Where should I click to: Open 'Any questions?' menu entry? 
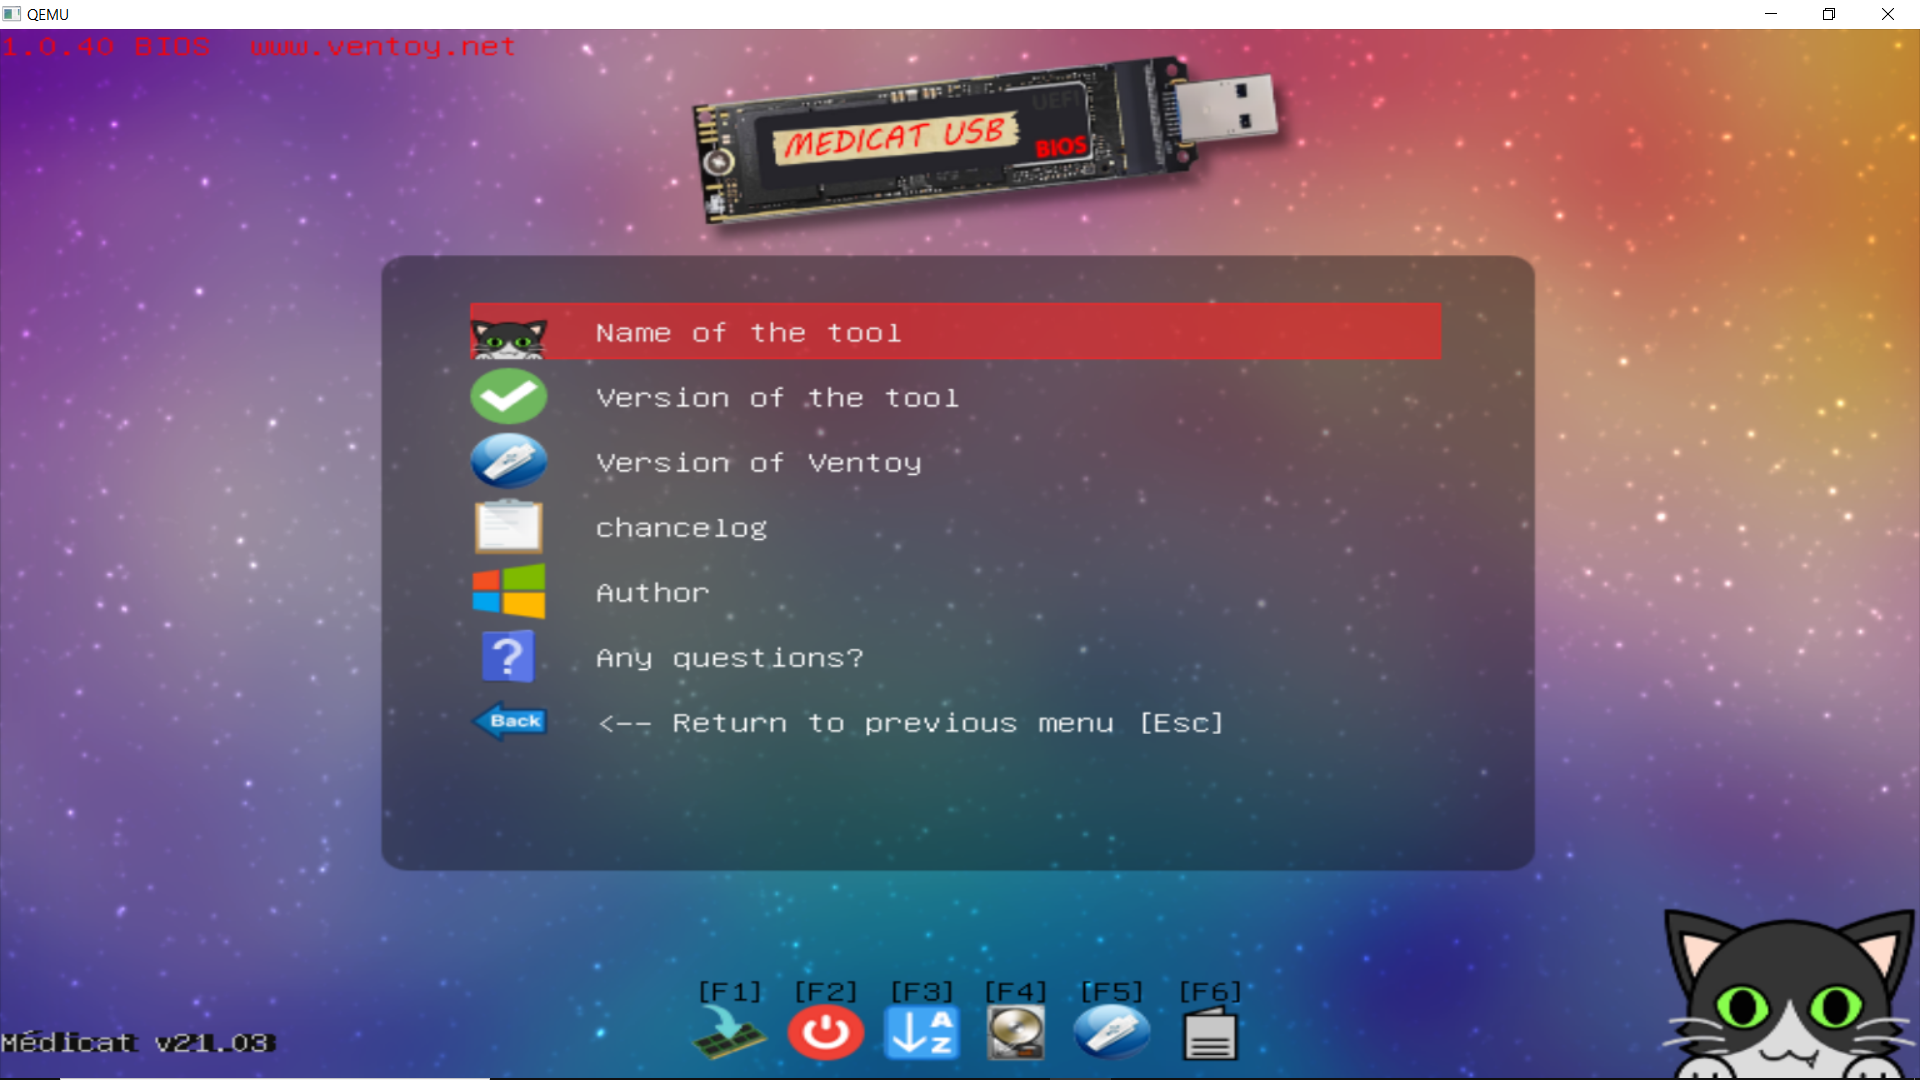[955, 657]
